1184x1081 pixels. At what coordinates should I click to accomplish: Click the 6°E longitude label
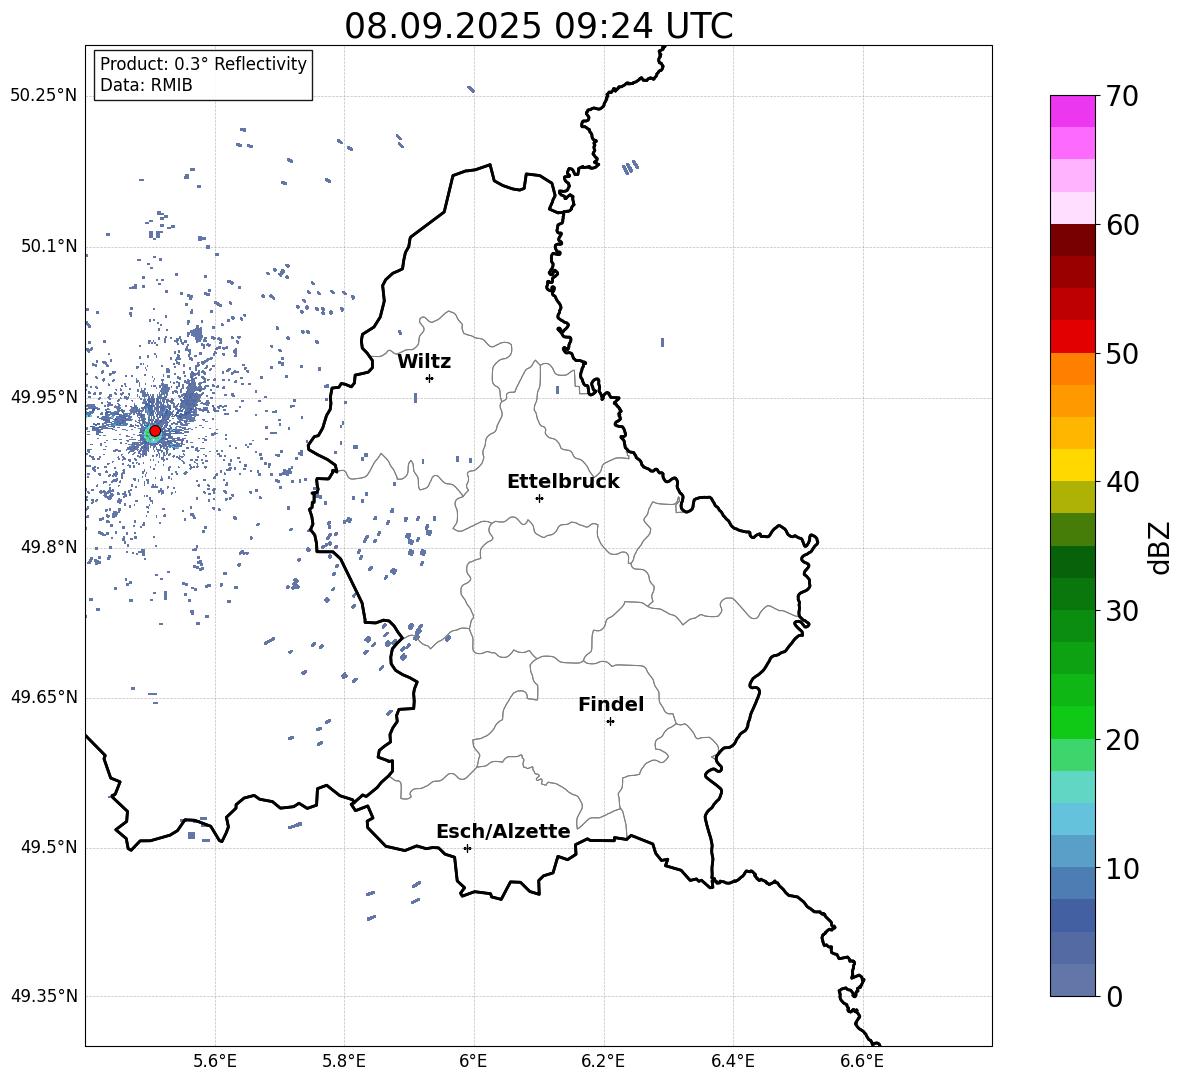pos(473,1061)
